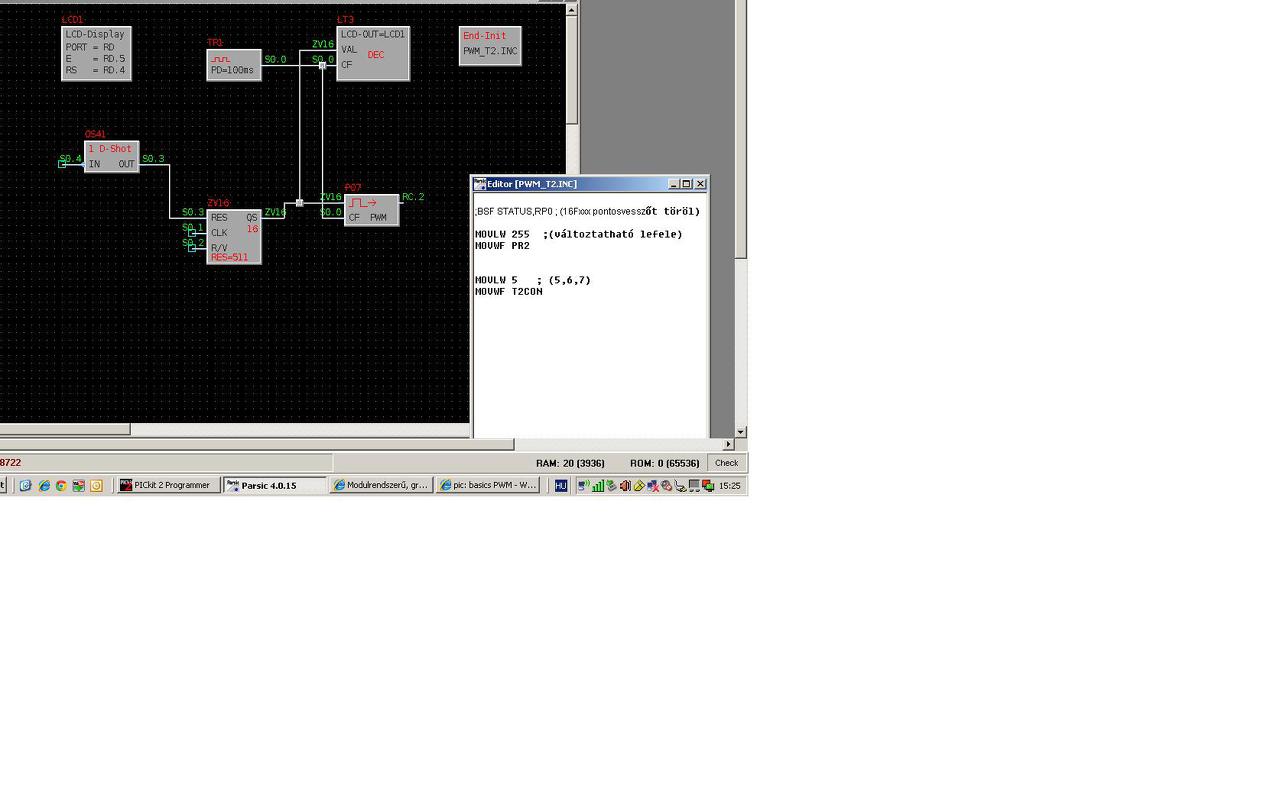
Task: Click the volume speaker icon in system tray
Action: 625,486
